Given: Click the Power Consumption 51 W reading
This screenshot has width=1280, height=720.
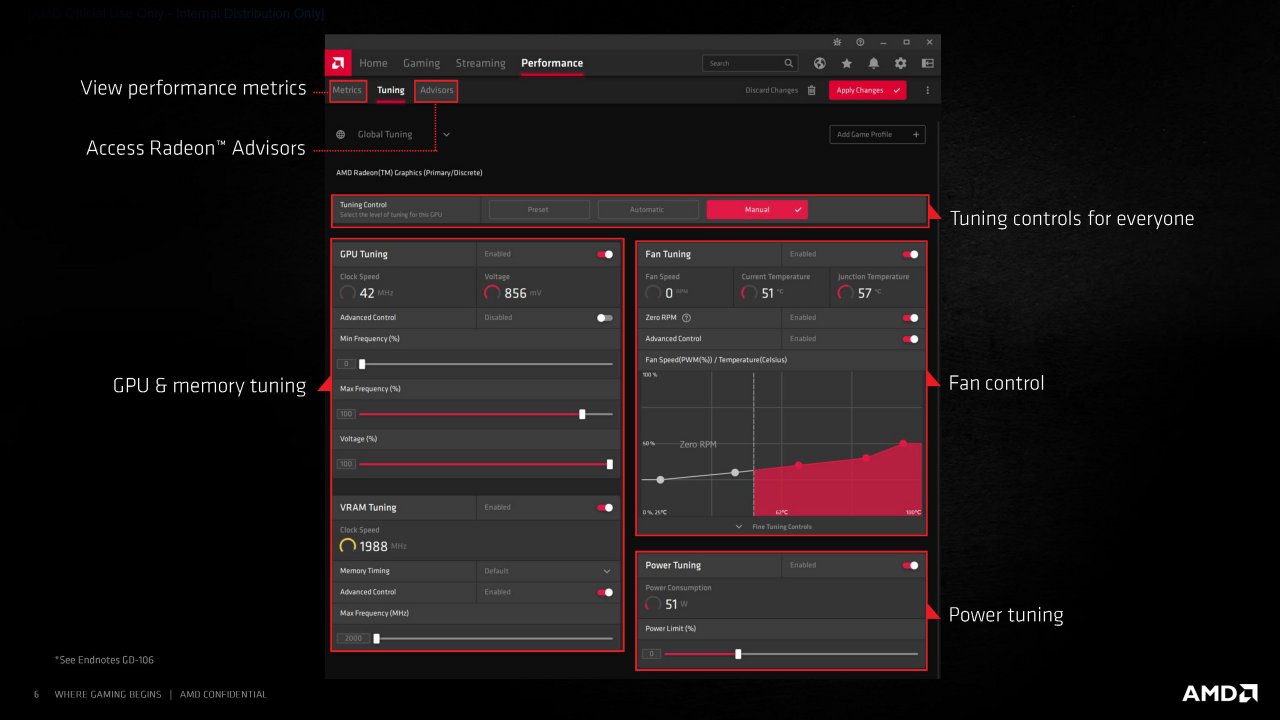Looking at the screenshot, I should click(x=668, y=604).
